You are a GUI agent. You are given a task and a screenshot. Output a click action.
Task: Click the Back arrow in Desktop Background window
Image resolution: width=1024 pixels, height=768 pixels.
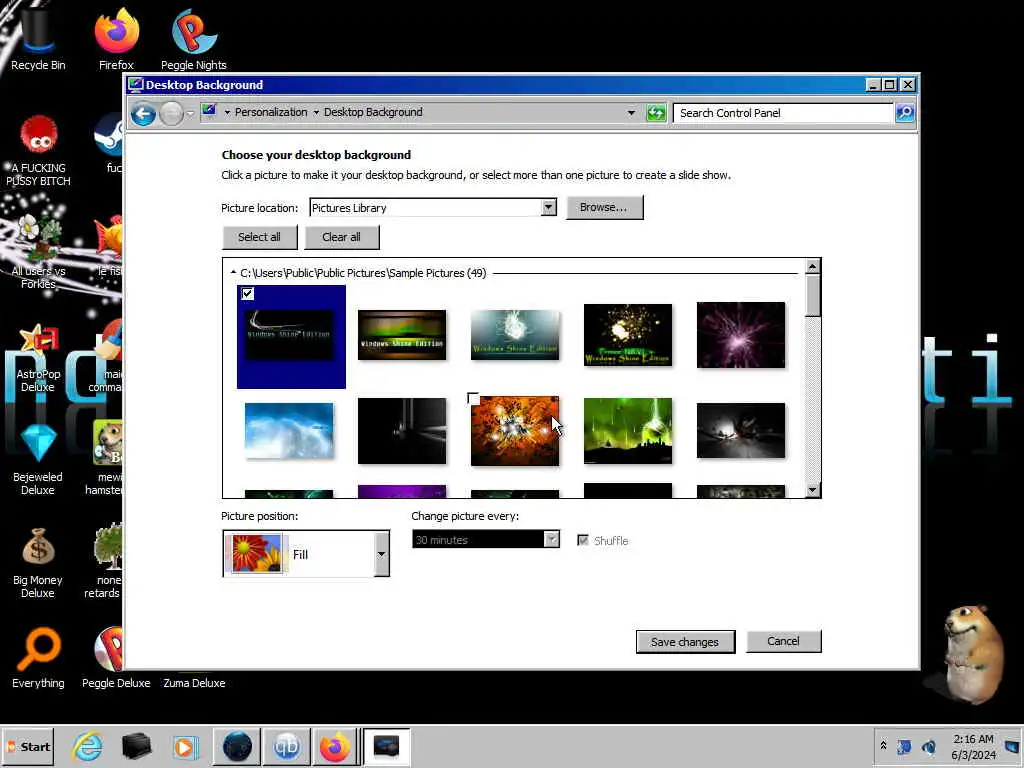[x=143, y=114]
